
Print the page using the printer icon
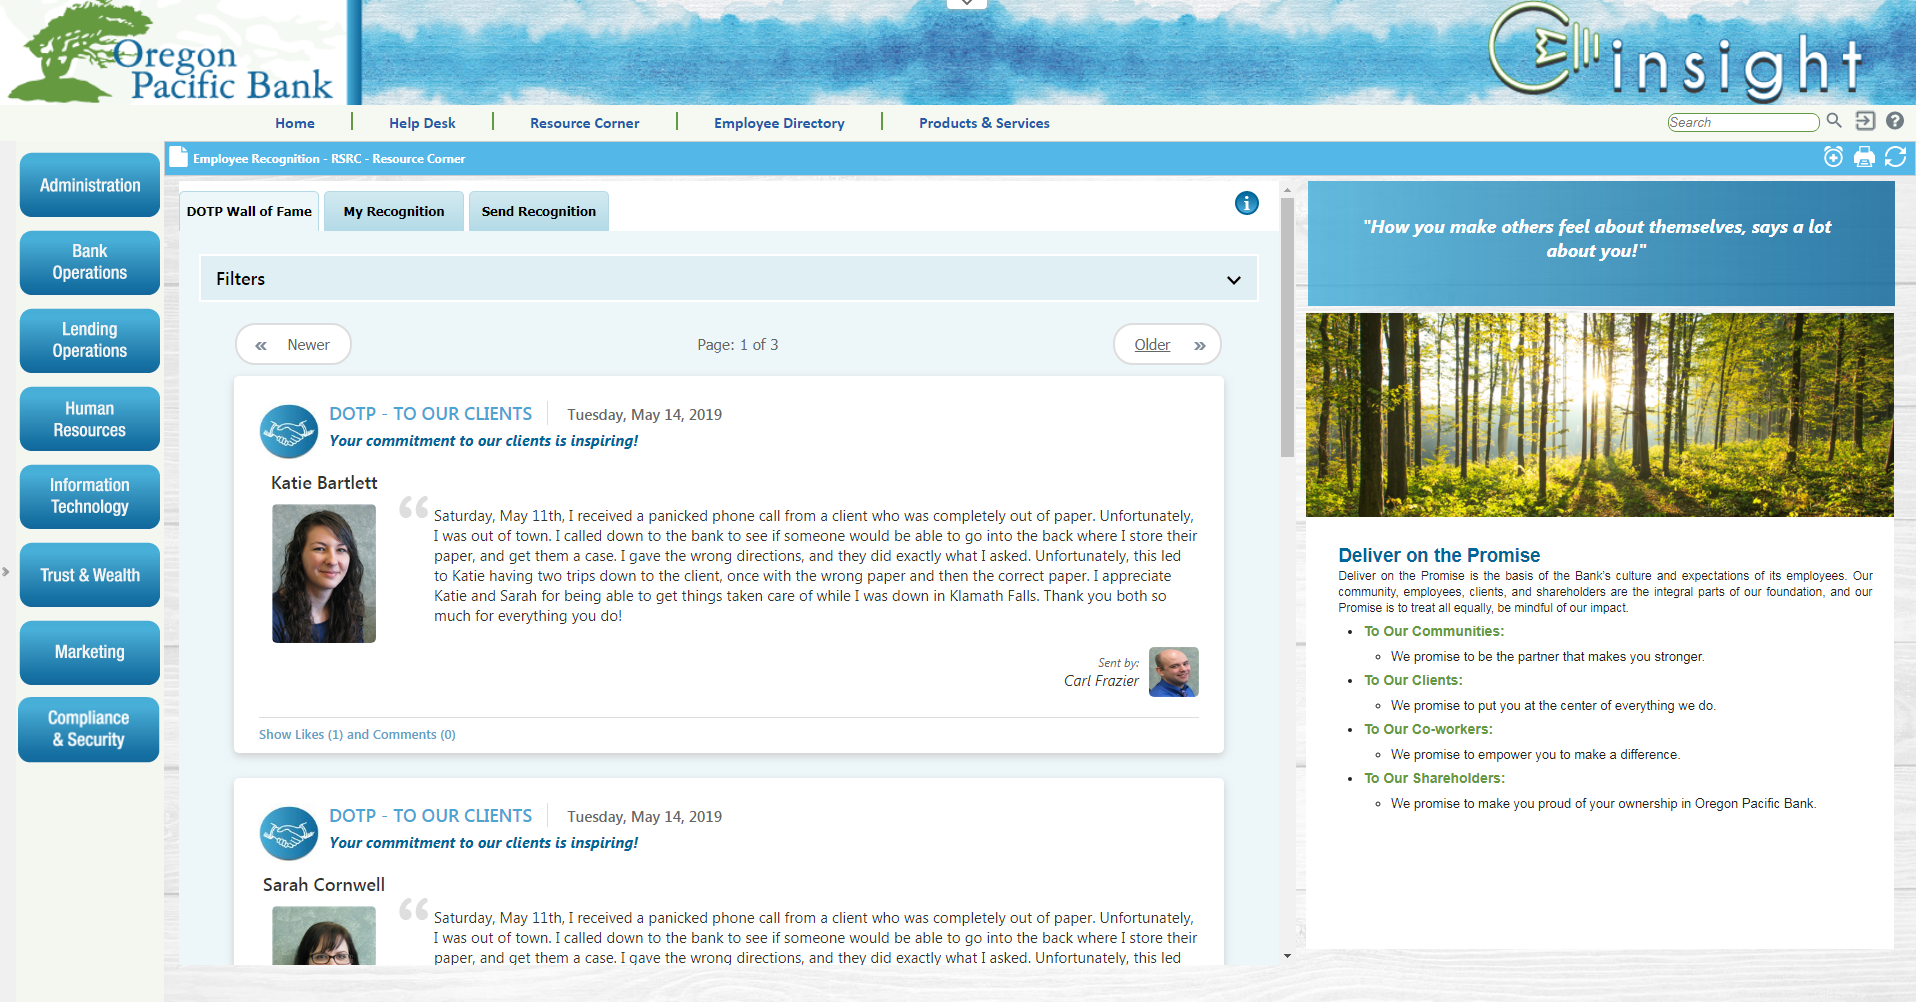1864,157
